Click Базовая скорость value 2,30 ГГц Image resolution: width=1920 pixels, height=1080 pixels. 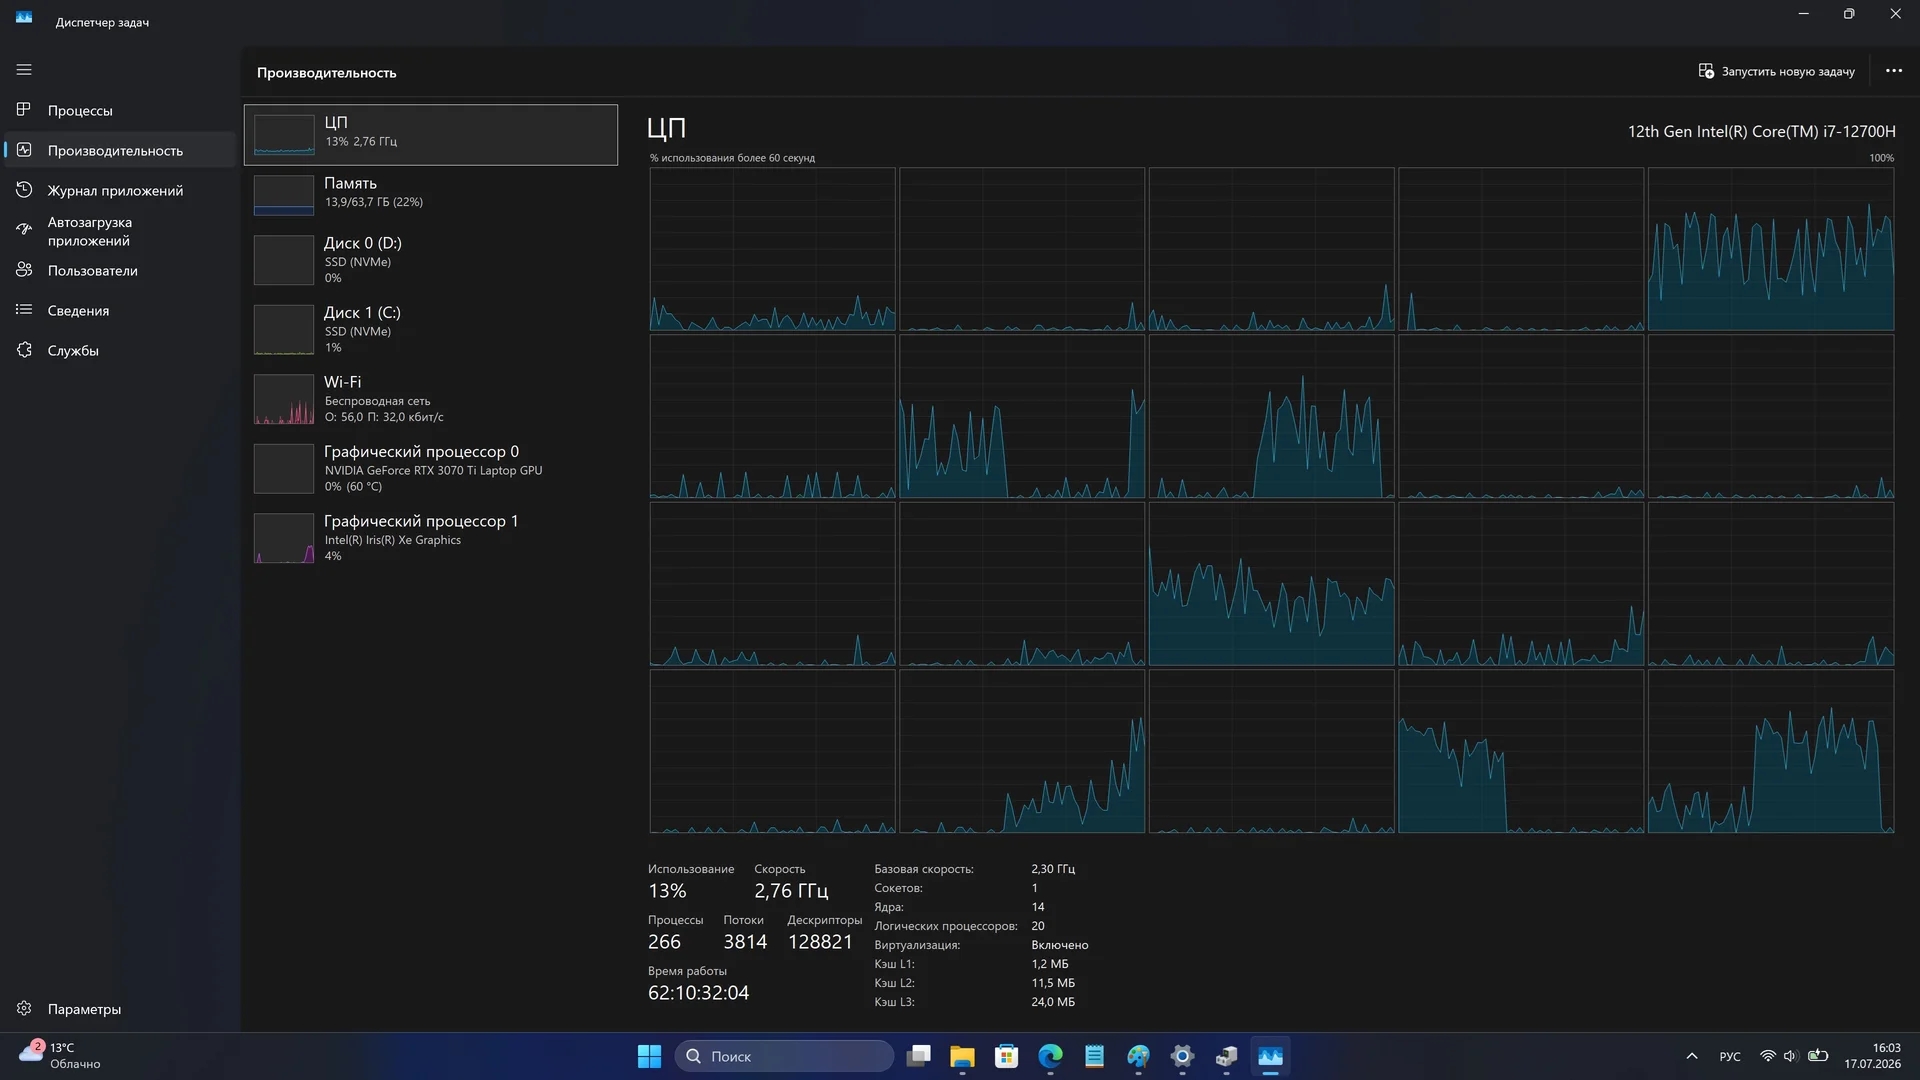(1053, 869)
